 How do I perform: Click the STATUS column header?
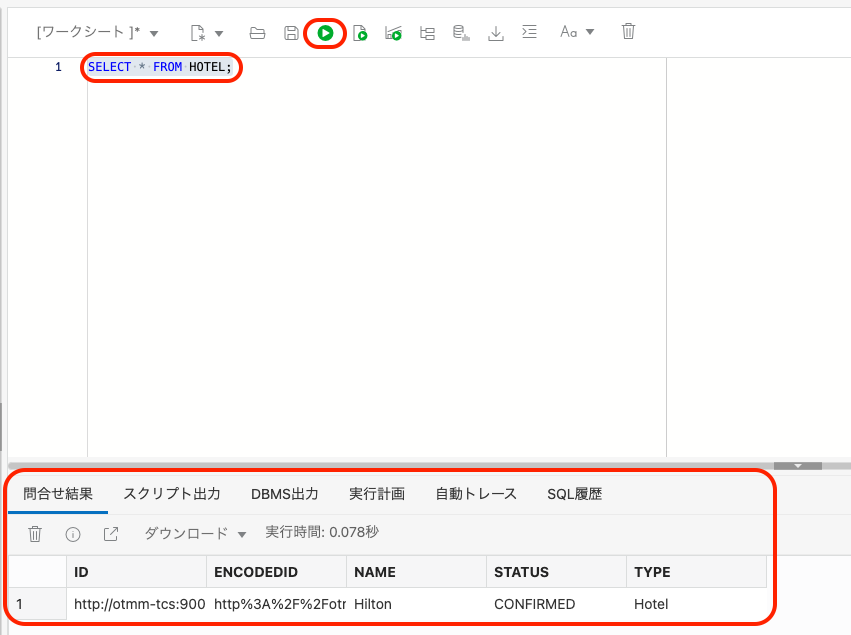(x=521, y=573)
